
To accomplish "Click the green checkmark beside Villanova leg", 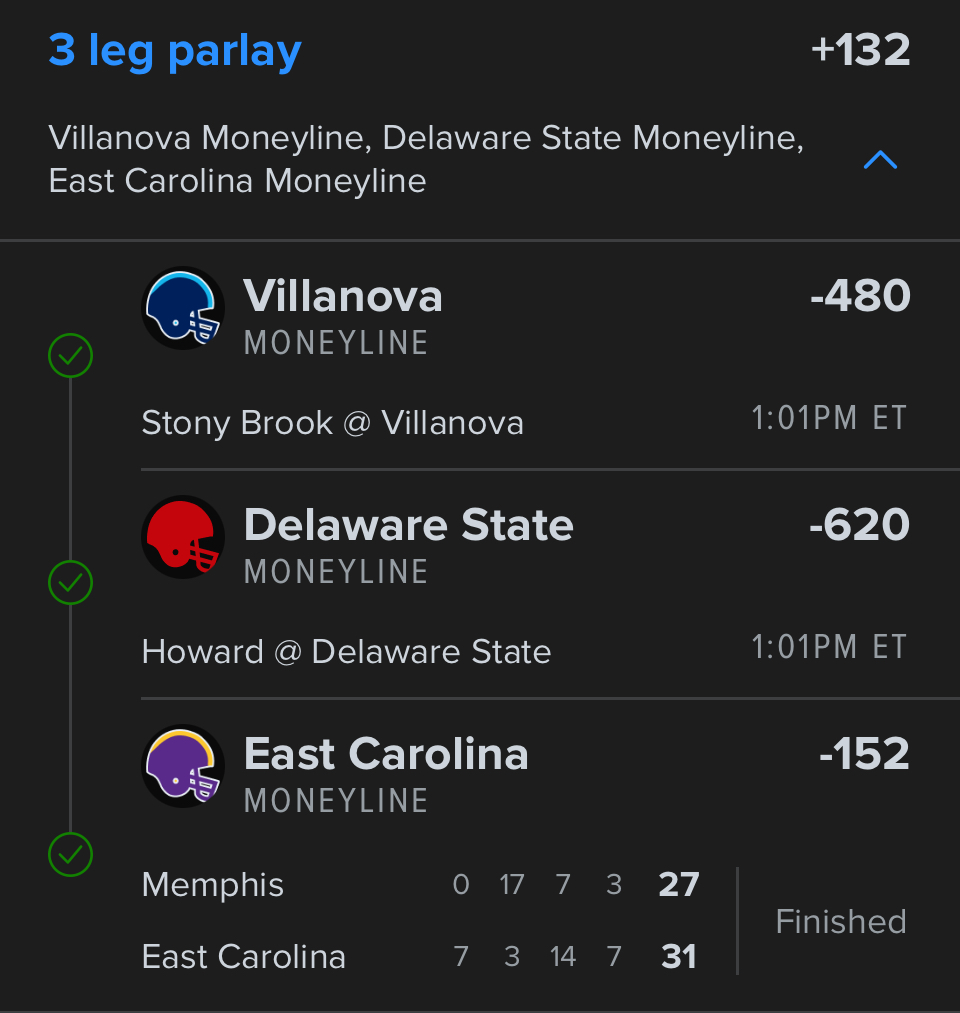I will (x=71, y=355).
